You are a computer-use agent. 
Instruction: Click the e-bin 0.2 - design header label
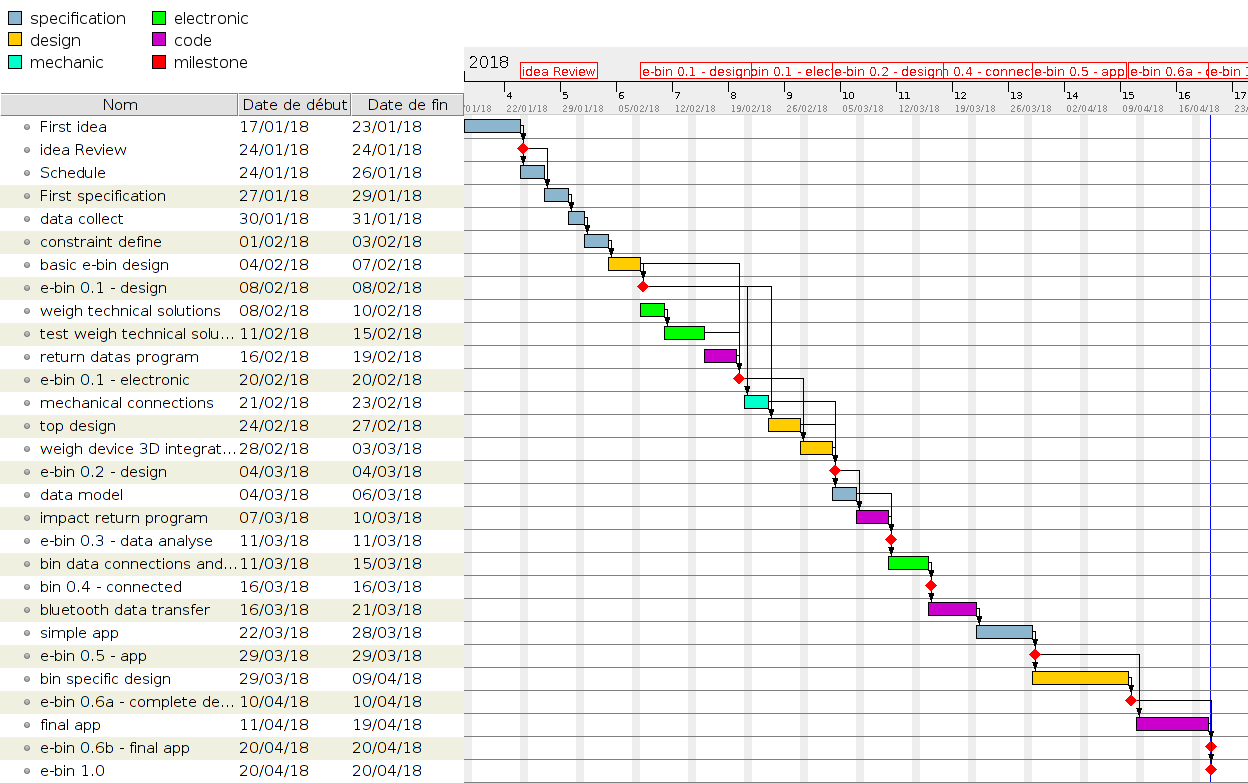[888, 71]
